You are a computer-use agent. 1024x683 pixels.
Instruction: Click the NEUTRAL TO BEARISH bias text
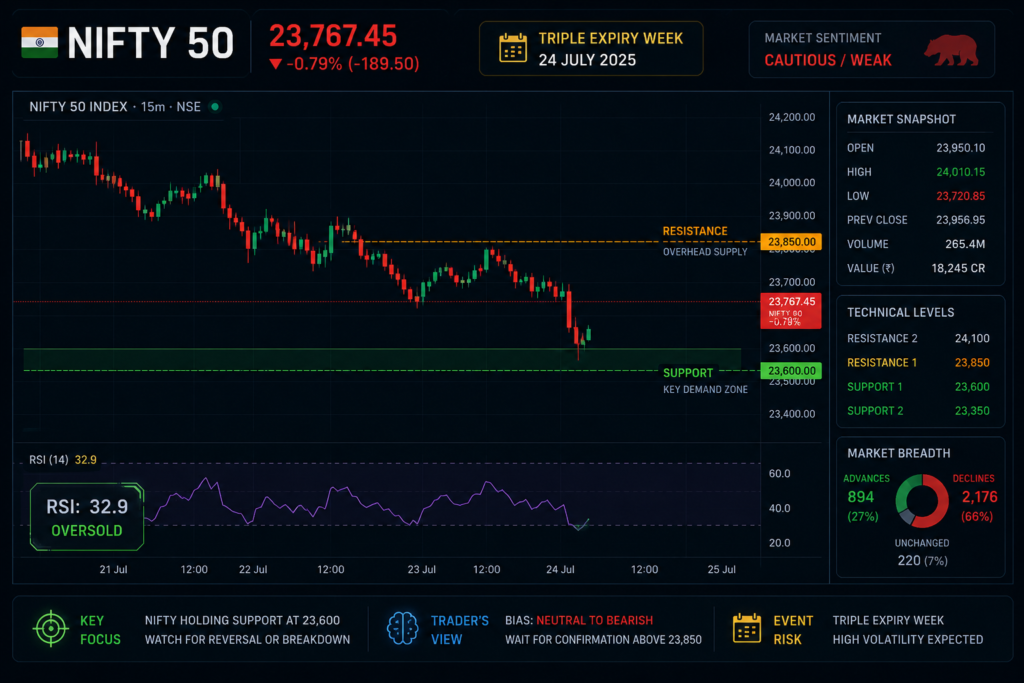coord(594,620)
